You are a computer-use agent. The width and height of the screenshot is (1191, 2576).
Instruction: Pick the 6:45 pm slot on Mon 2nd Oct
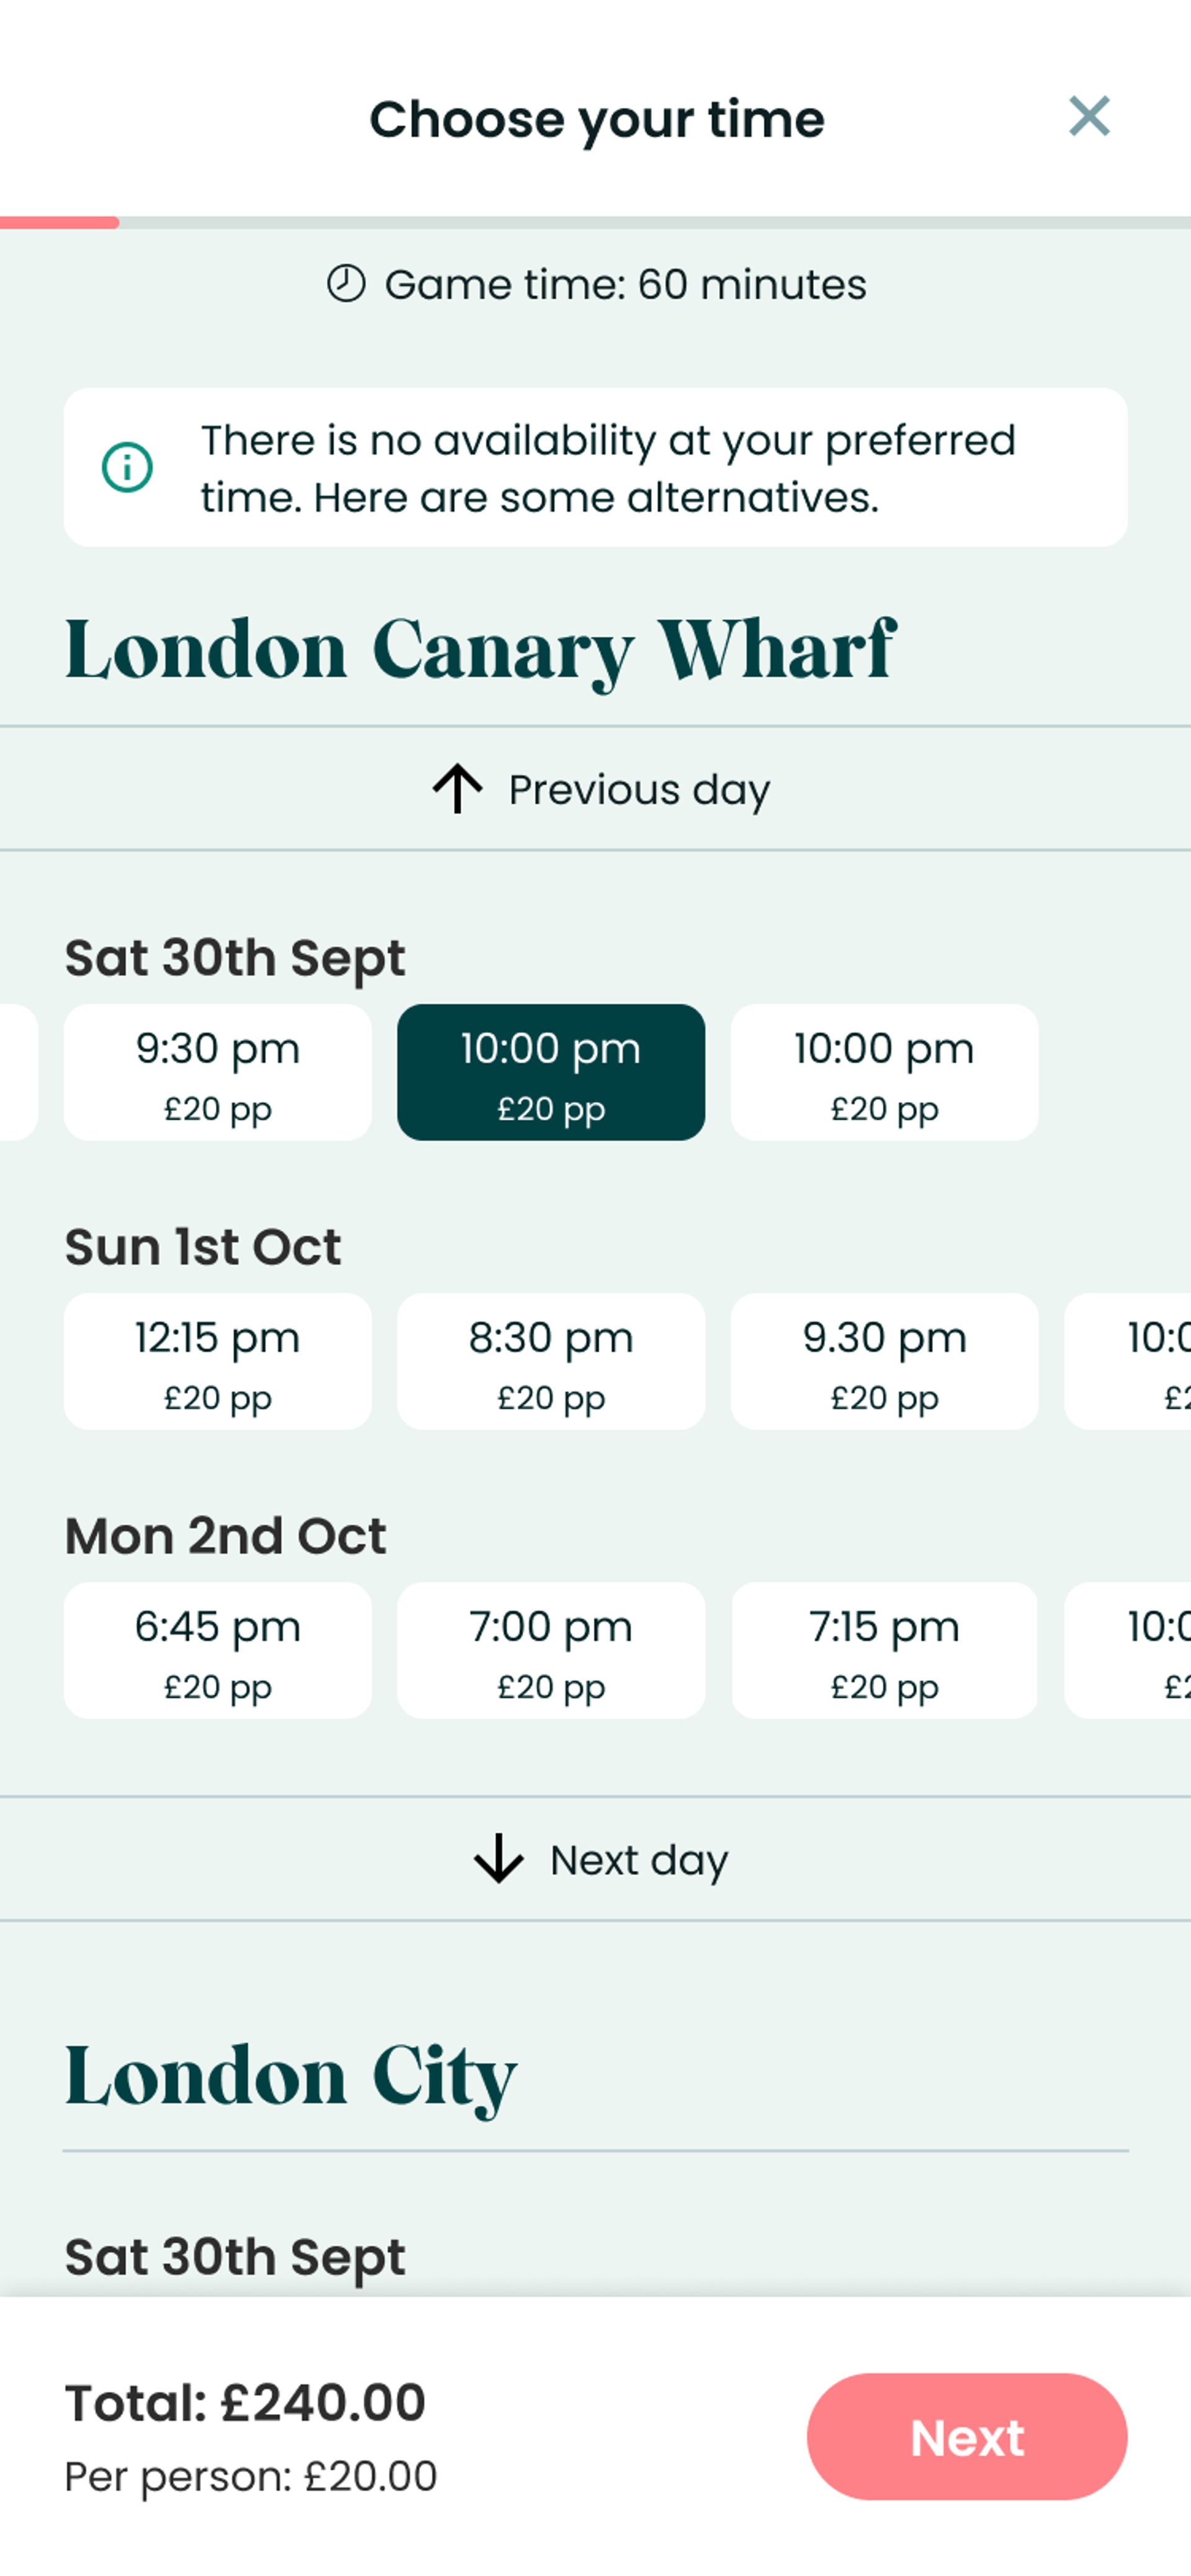217,1650
